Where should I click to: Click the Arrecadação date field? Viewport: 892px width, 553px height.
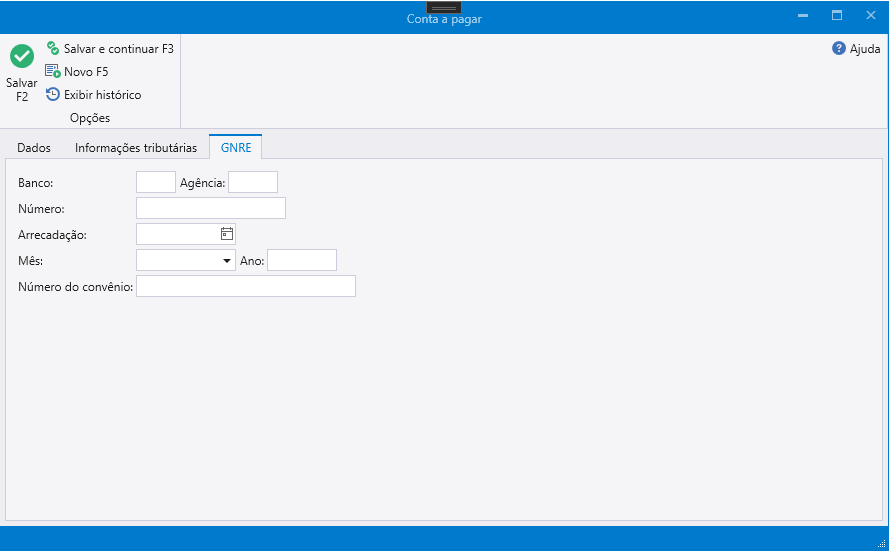(x=177, y=234)
